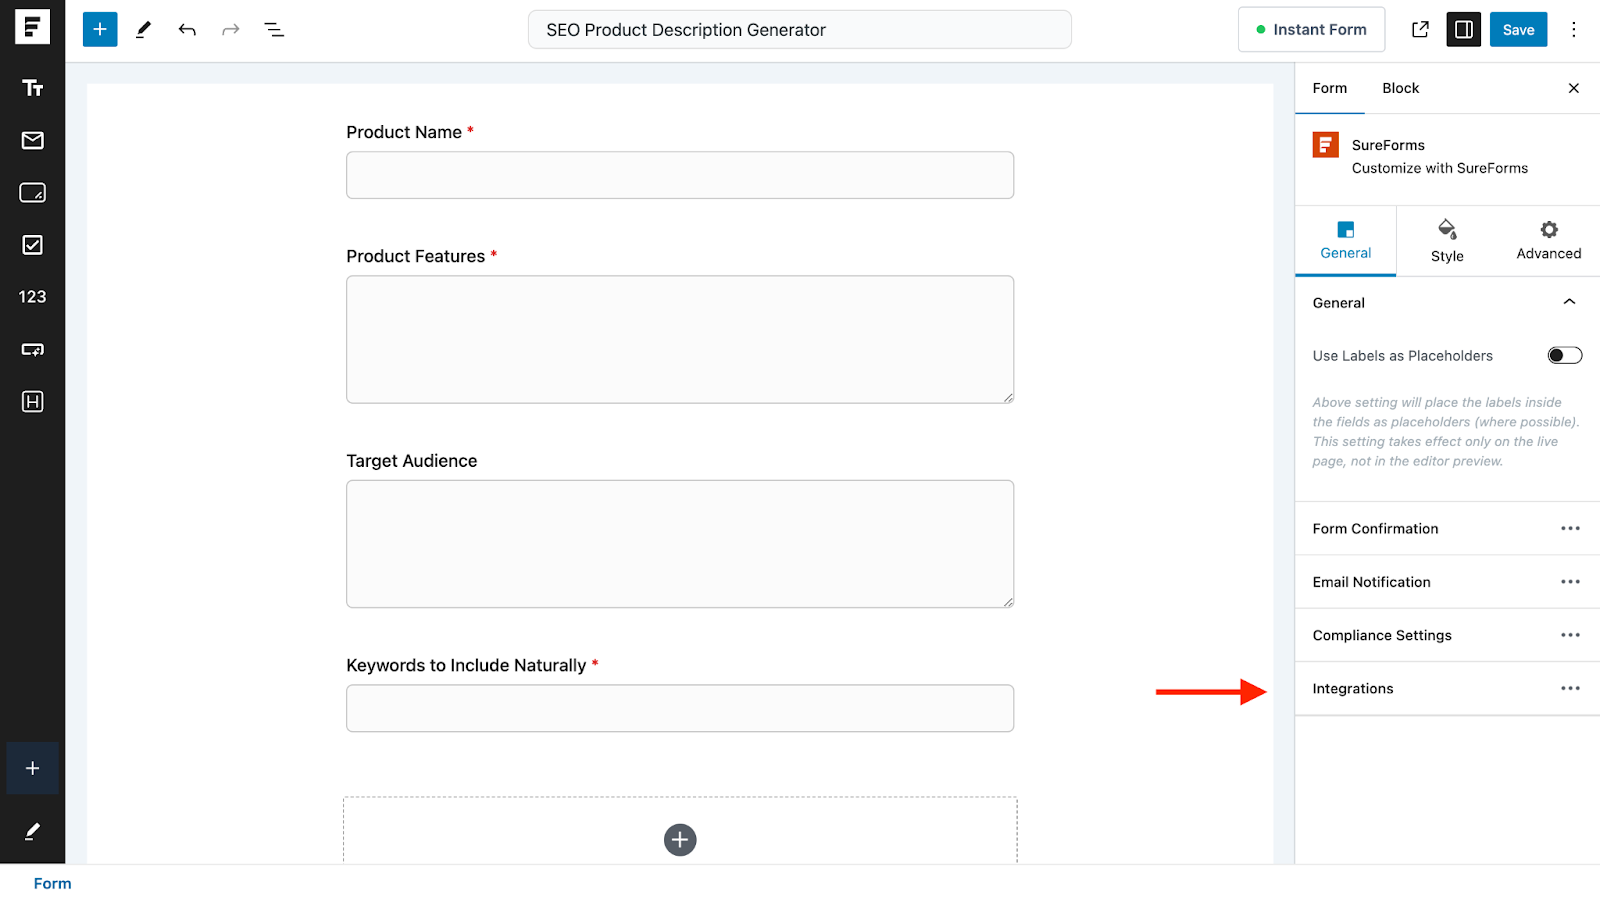The width and height of the screenshot is (1600, 902).
Task: Open the options menu via vertical dots
Action: (1575, 29)
